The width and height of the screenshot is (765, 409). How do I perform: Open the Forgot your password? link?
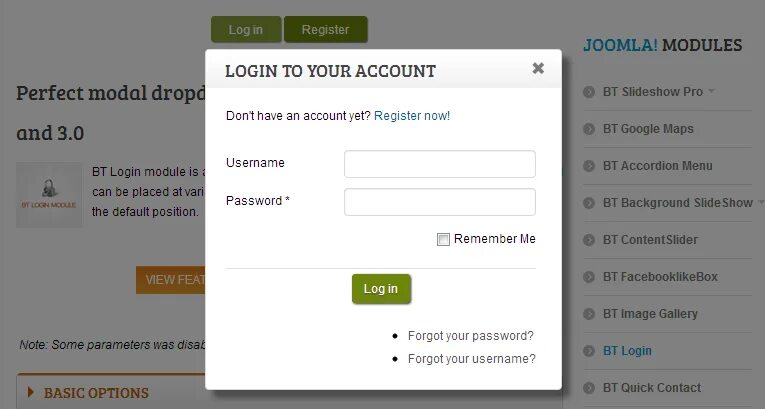coord(471,336)
